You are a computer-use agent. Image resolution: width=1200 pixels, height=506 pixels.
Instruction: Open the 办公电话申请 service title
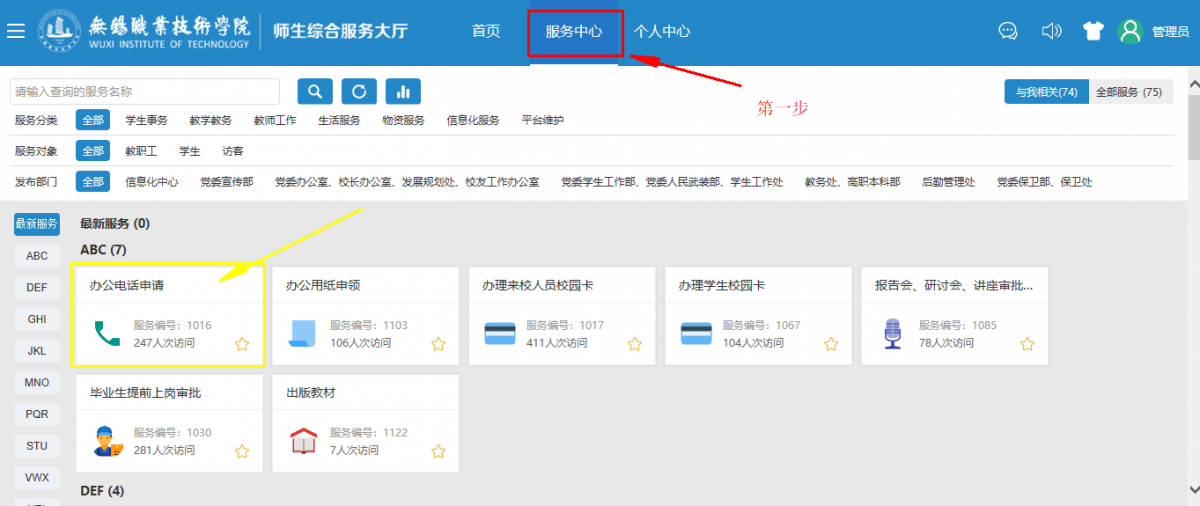click(127, 285)
